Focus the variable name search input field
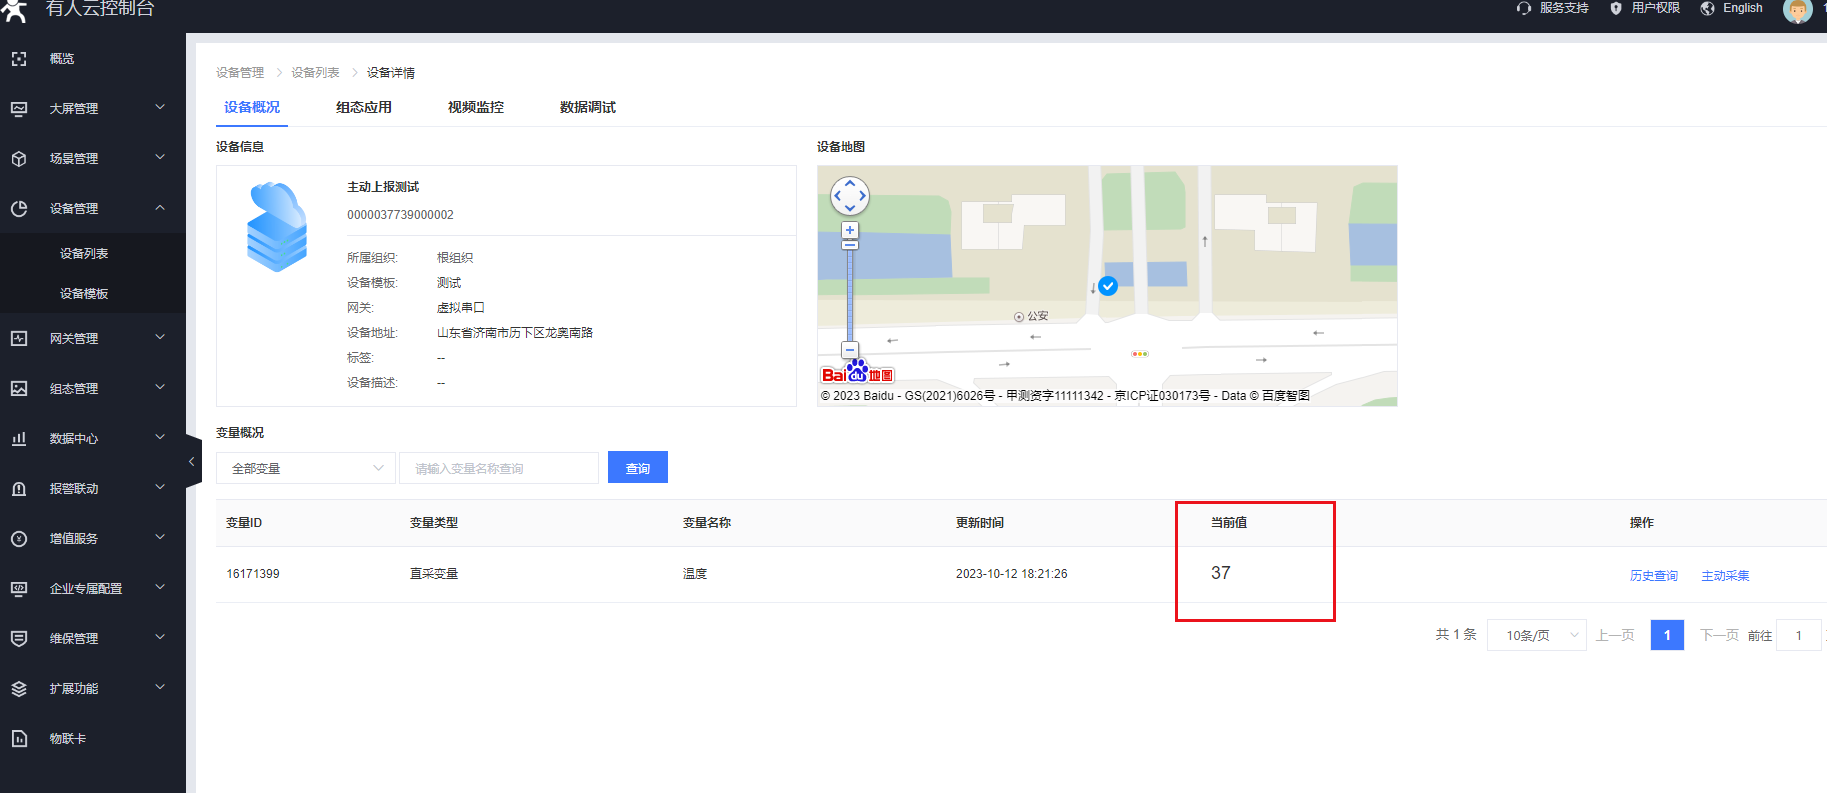The width and height of the screenshot is (1827, 793). (x=498, y=468)
